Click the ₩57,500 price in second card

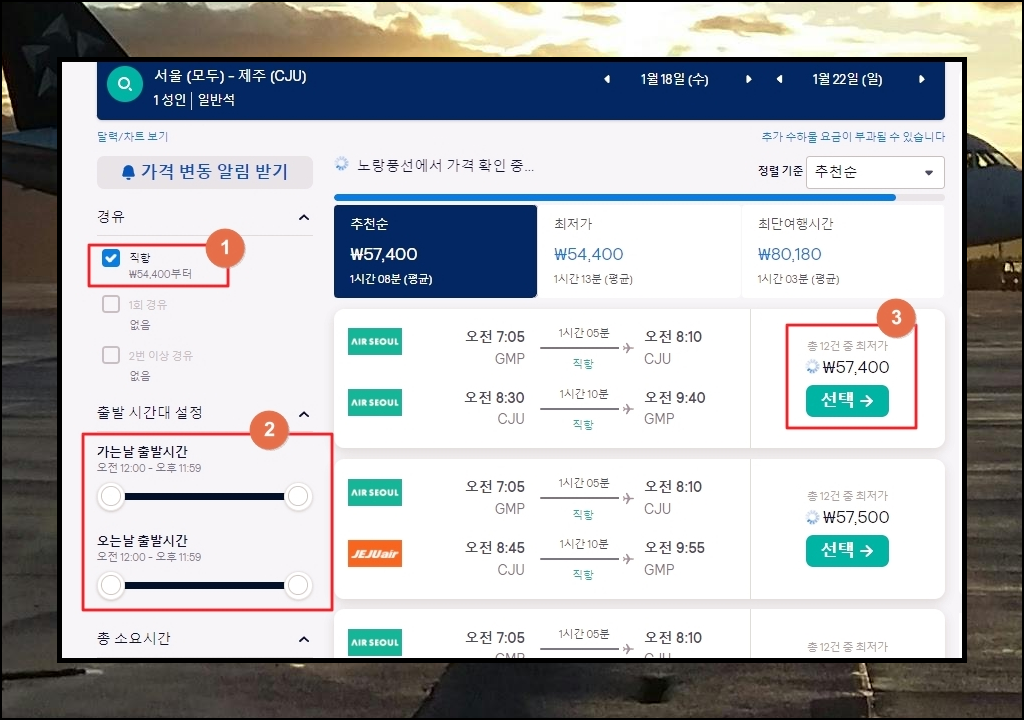856,517
